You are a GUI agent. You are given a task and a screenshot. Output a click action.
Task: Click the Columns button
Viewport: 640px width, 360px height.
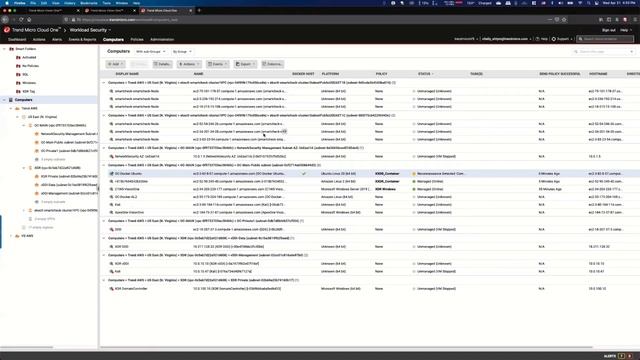272,64
